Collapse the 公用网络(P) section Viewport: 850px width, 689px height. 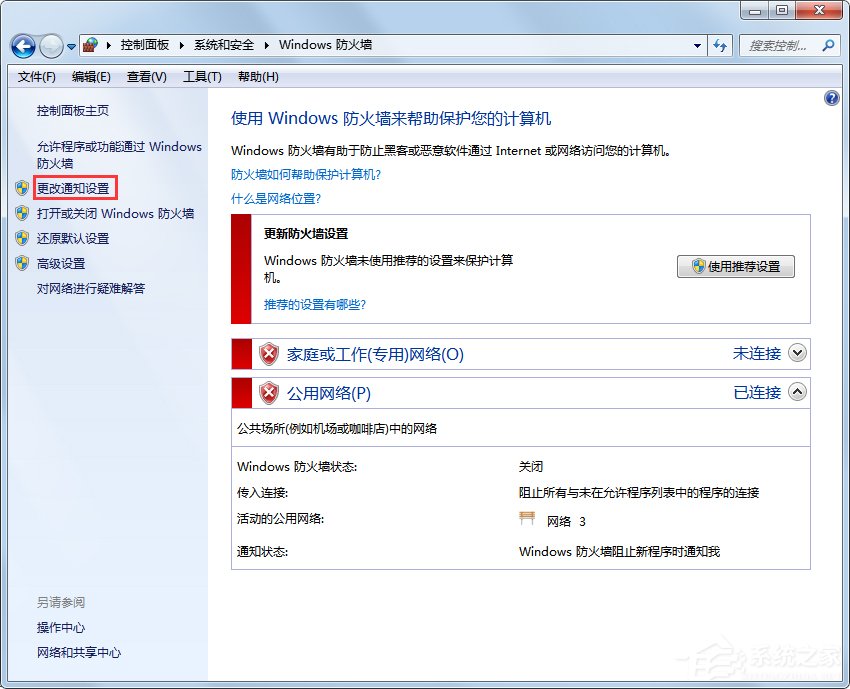tap(797, 392)
